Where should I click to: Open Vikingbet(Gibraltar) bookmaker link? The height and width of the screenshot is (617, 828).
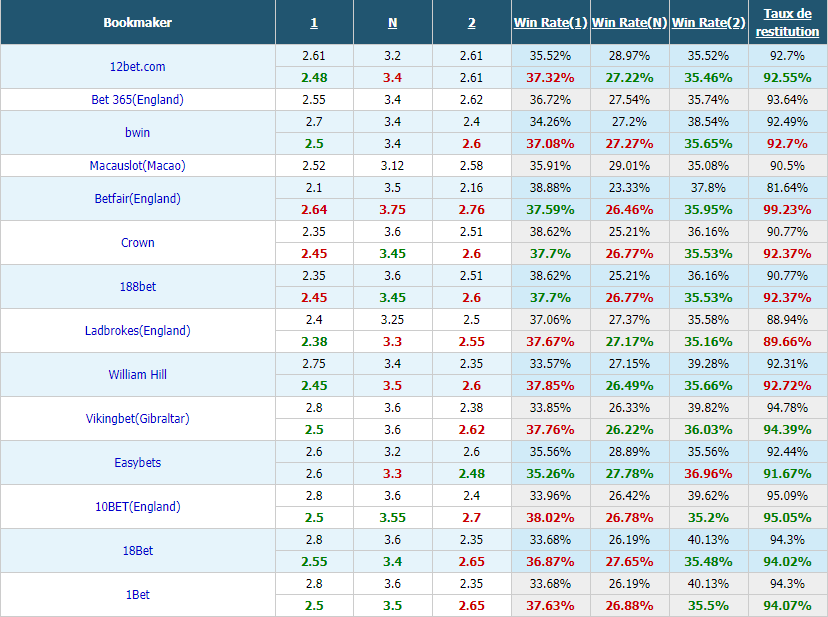point(137,418)
